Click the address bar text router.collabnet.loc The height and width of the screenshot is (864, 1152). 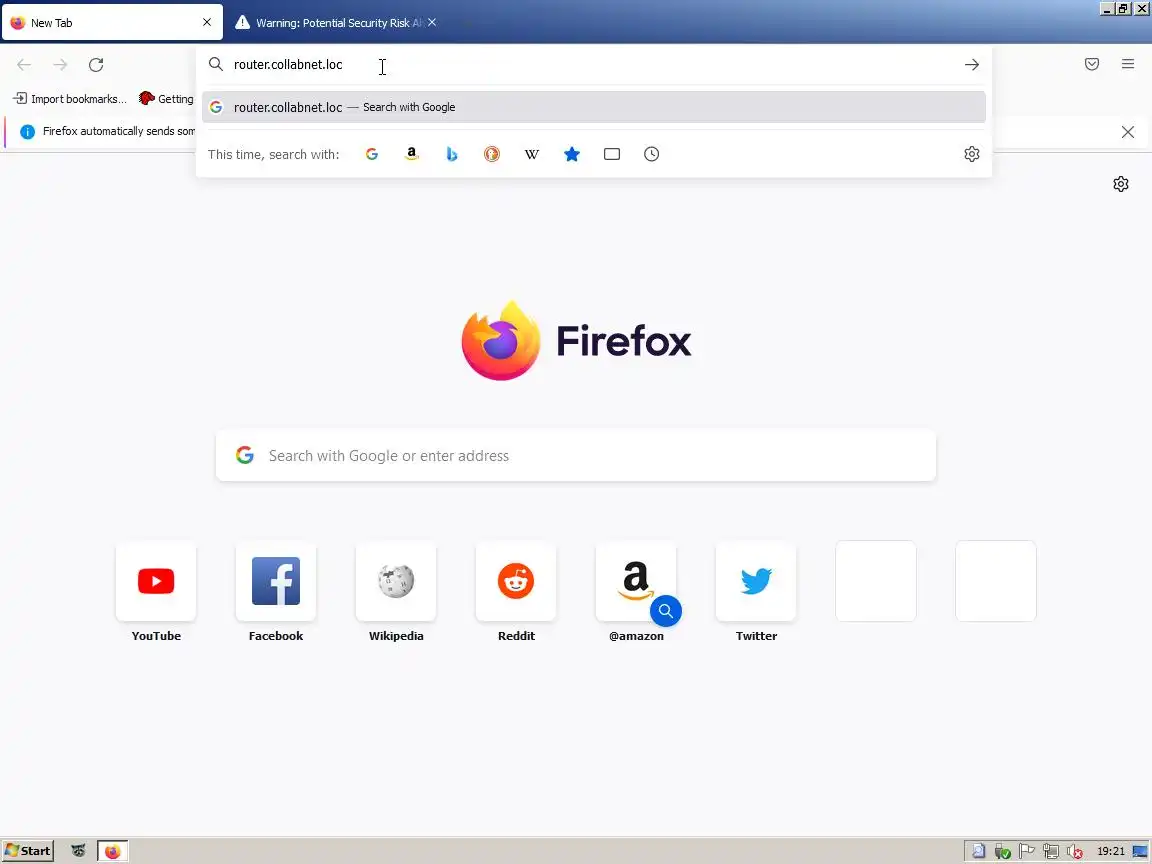(x=288, y=65)
